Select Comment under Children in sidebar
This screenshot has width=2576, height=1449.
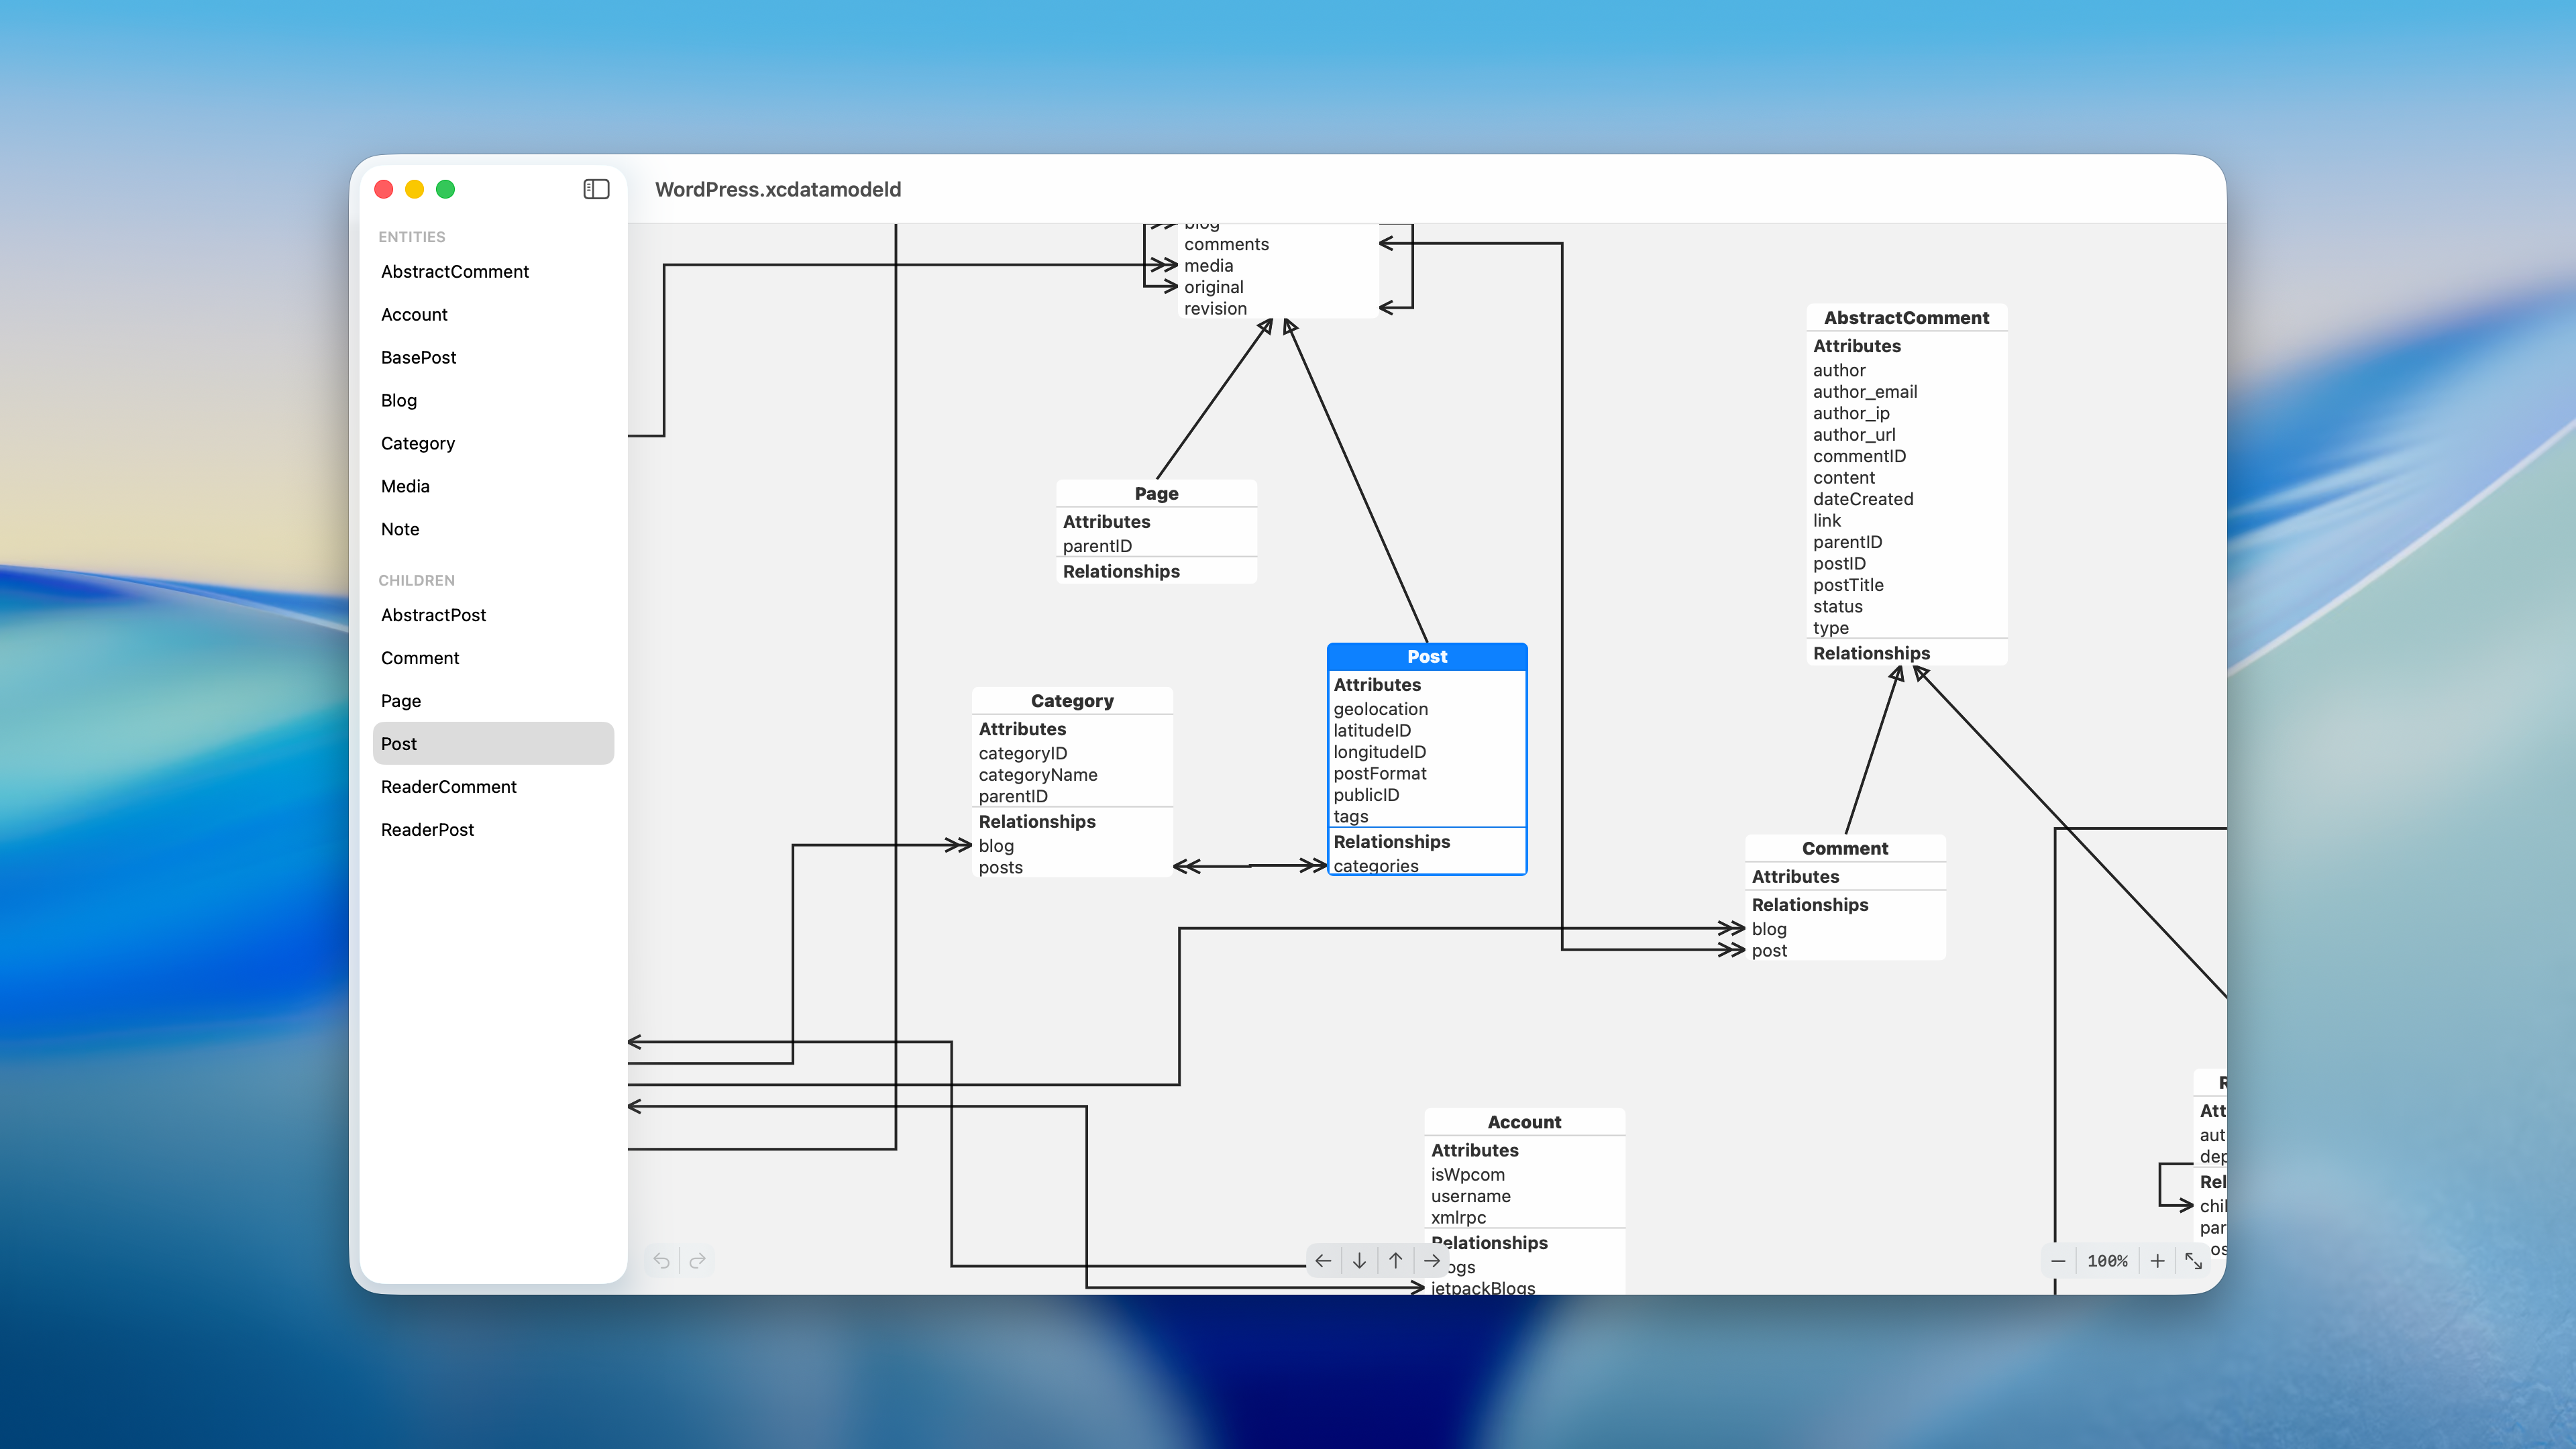click(x=493, y=658)
